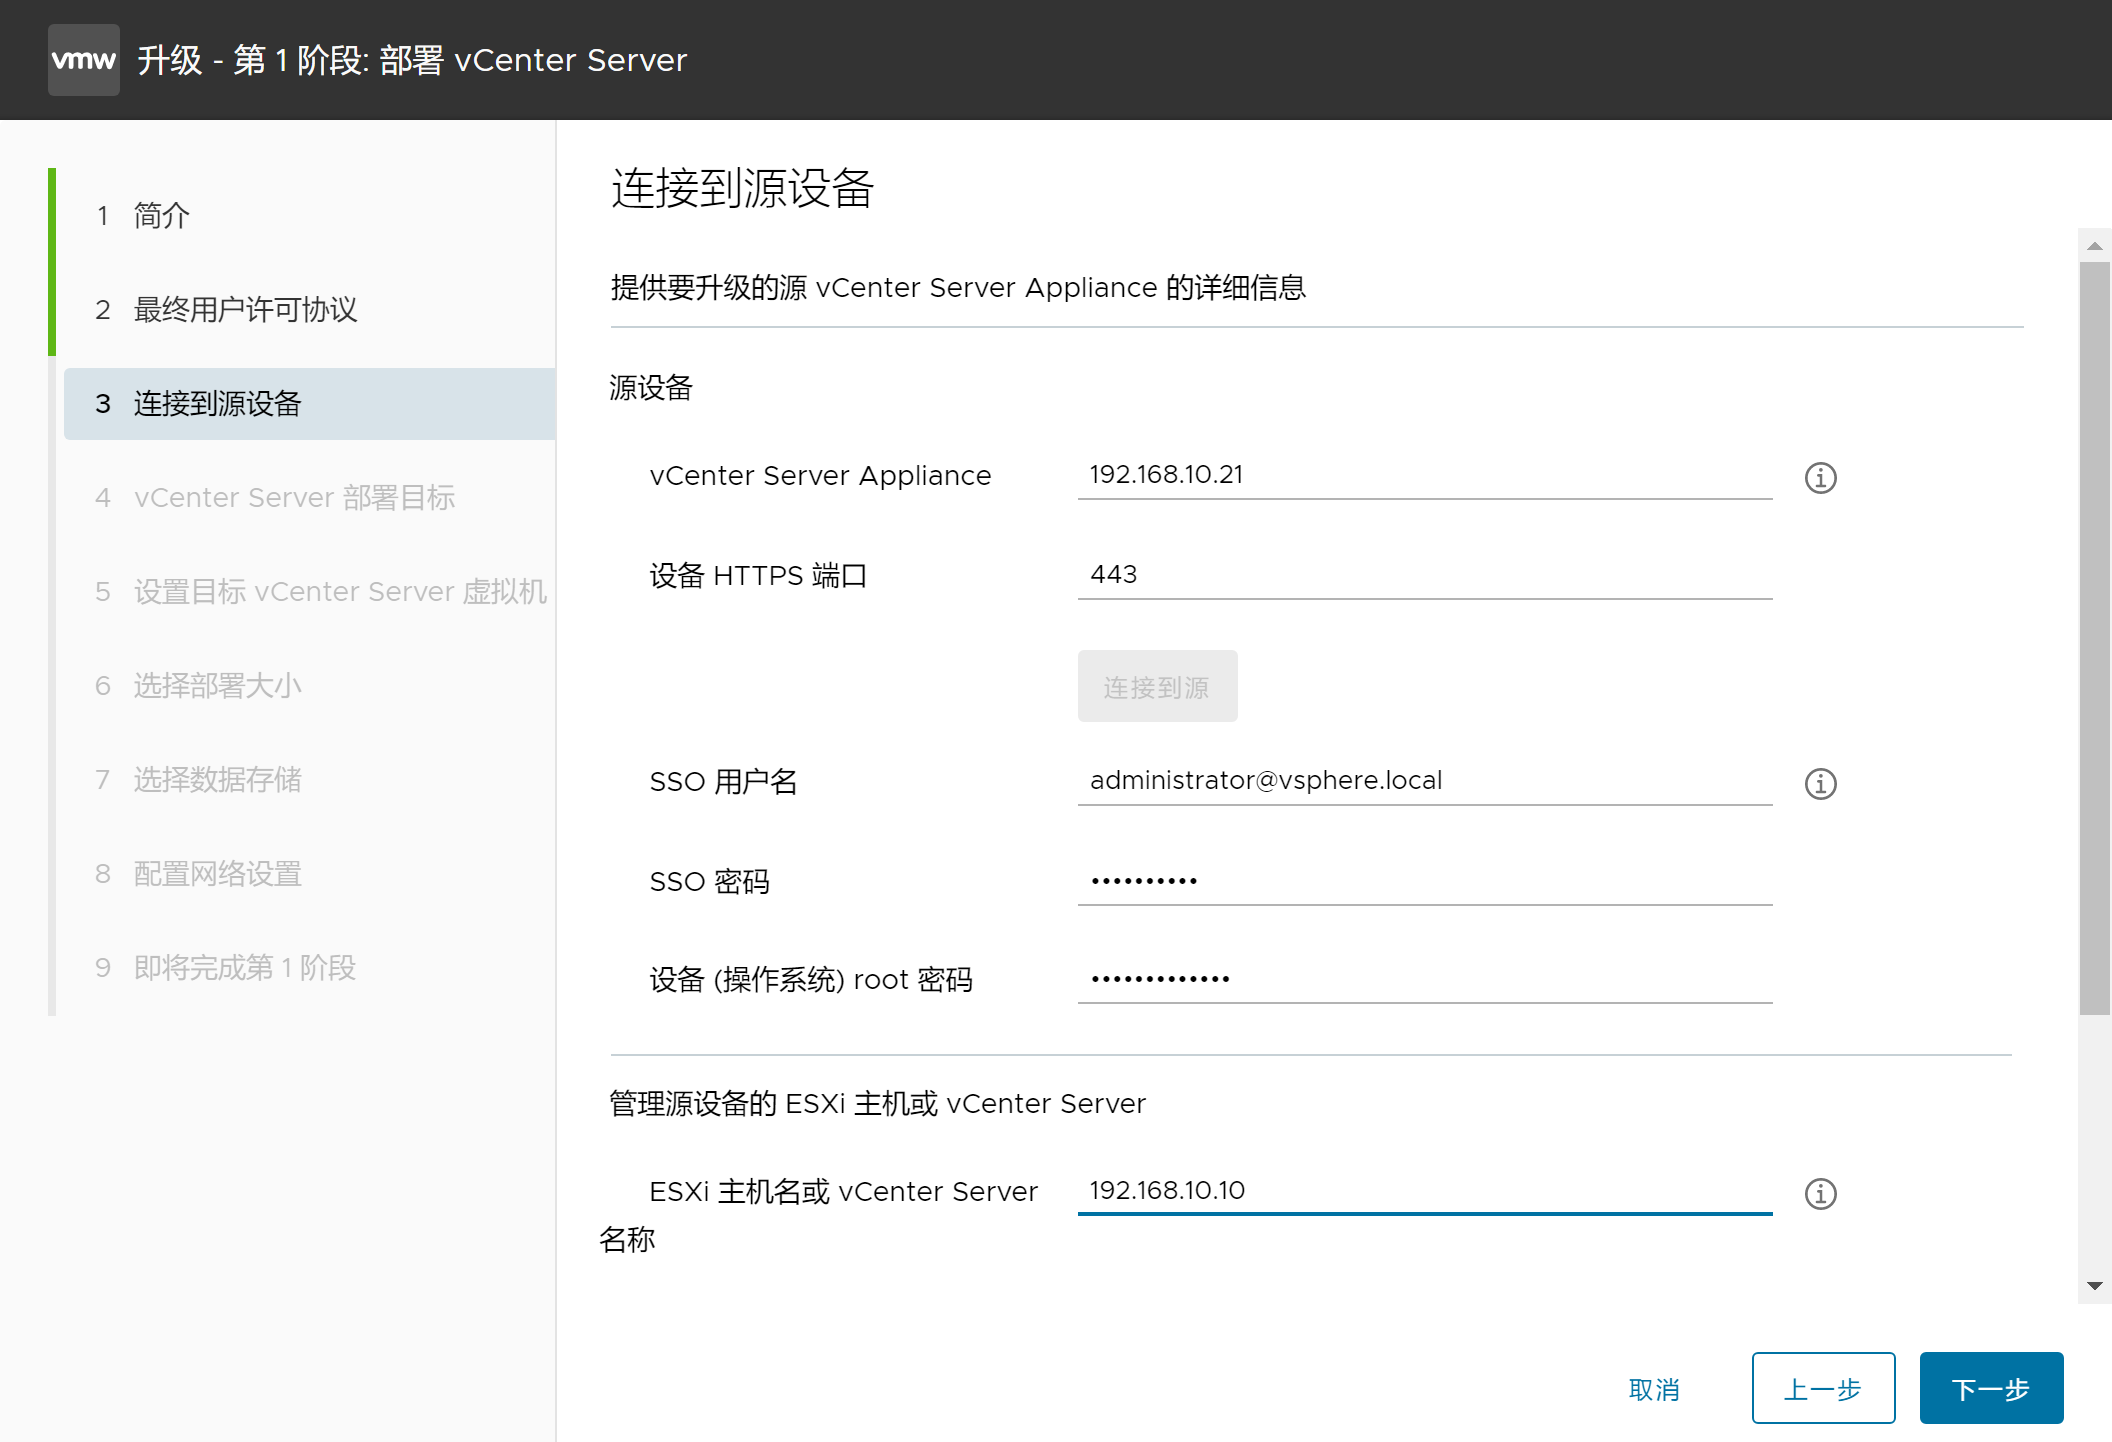
Task: Click the scrollbar up arrow
Action: pos(2095,246)
